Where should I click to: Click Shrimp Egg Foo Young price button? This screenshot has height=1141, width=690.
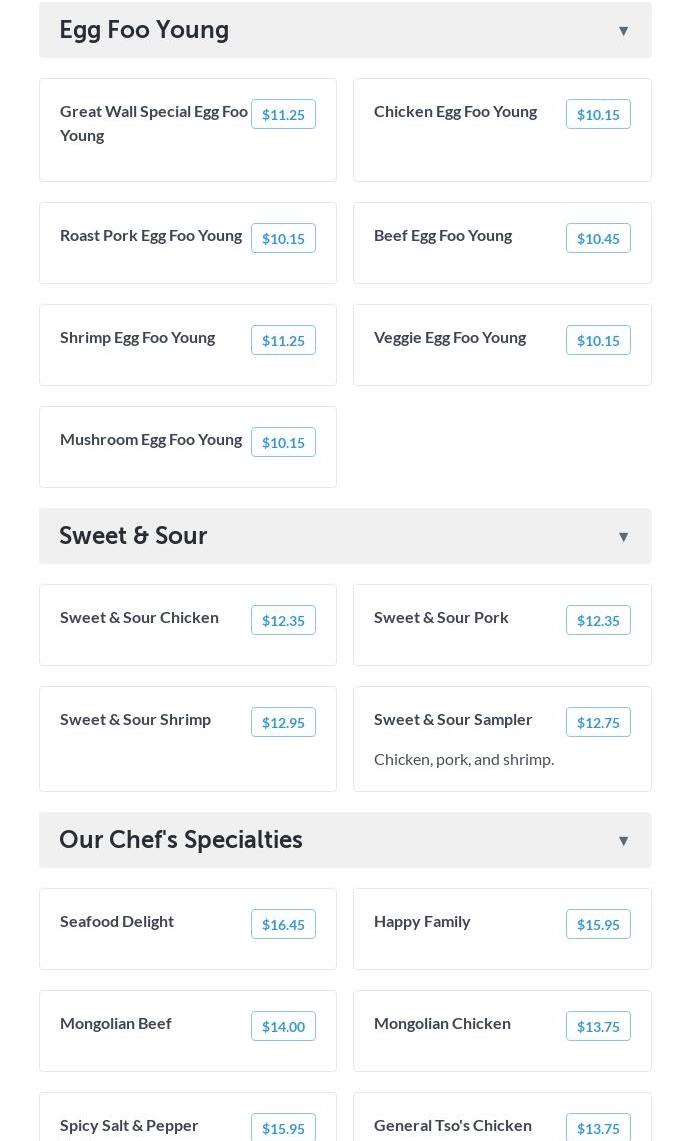pos(283,341)
